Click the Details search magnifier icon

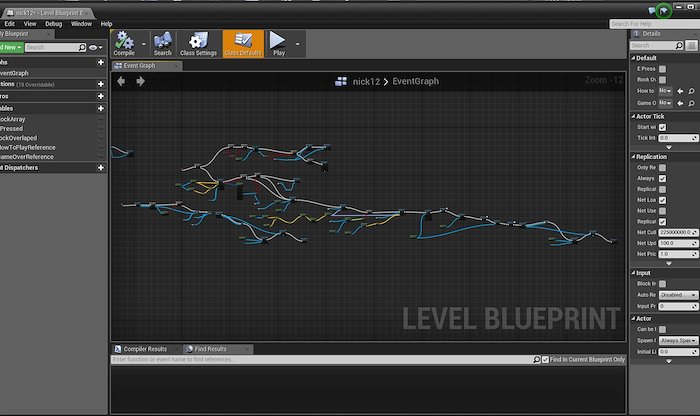[679, 46]
